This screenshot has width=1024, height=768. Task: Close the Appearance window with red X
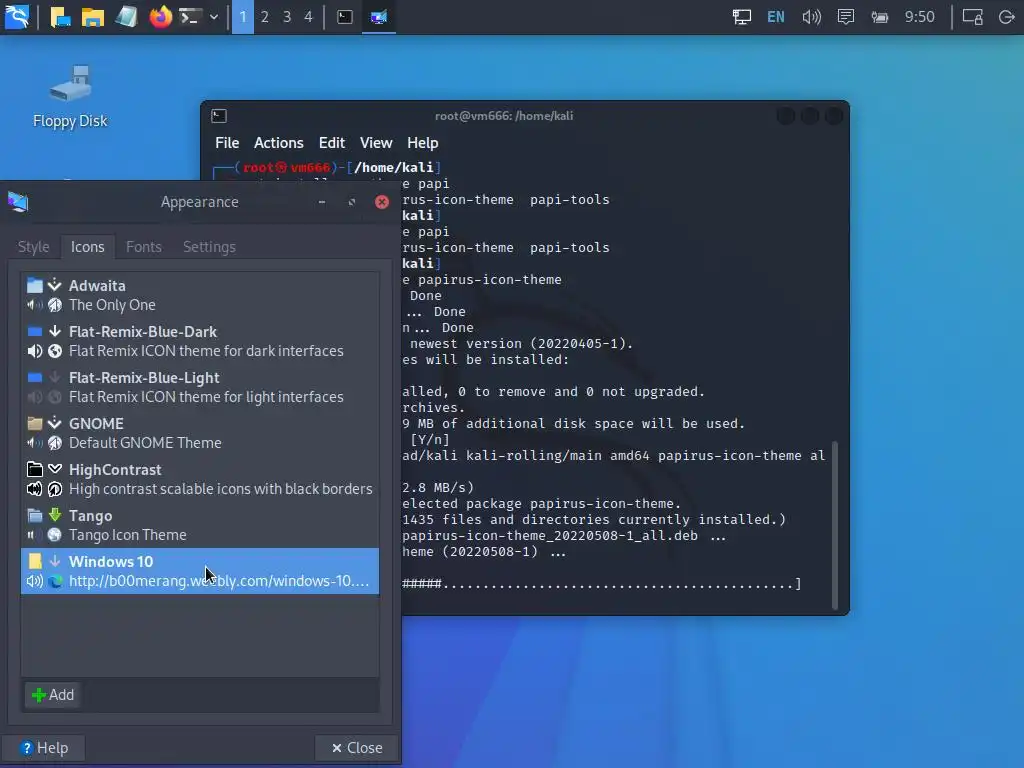click(382, 202)
